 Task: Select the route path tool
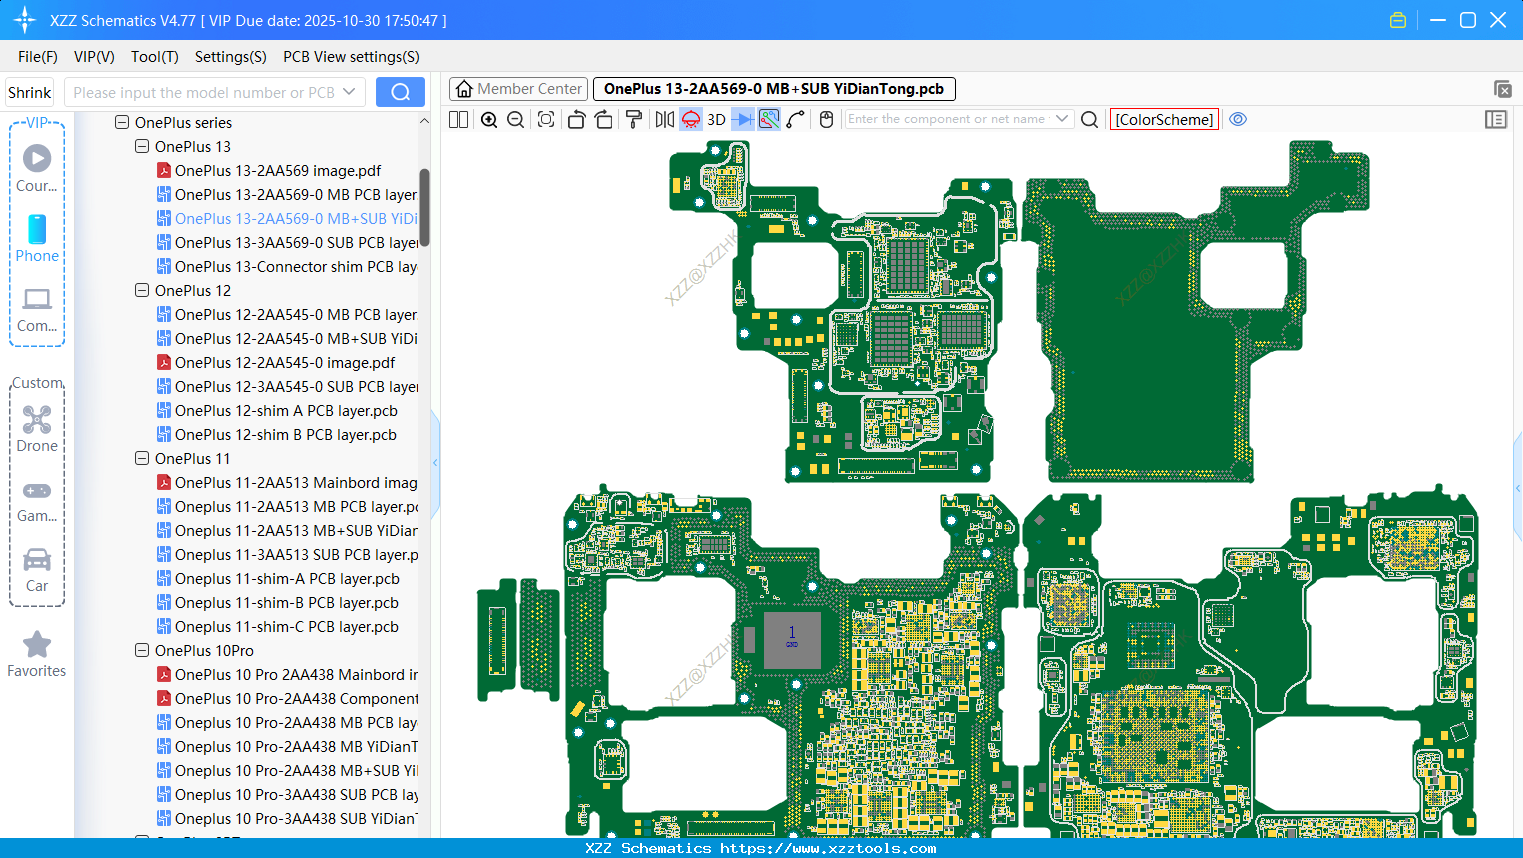tap(796, 120)
